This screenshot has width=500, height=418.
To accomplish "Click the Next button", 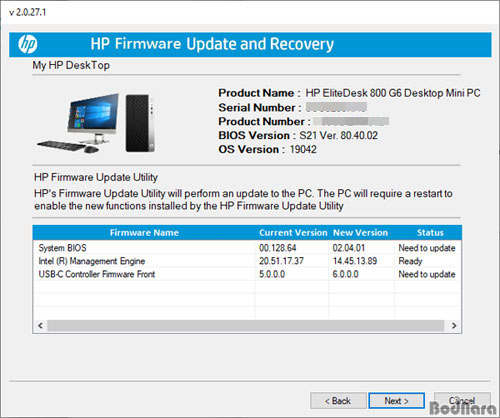I will (396, 401).
